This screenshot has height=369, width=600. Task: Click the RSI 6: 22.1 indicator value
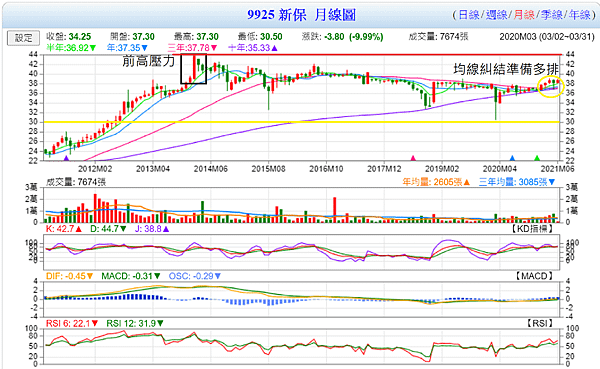click(x=72, y=323)
